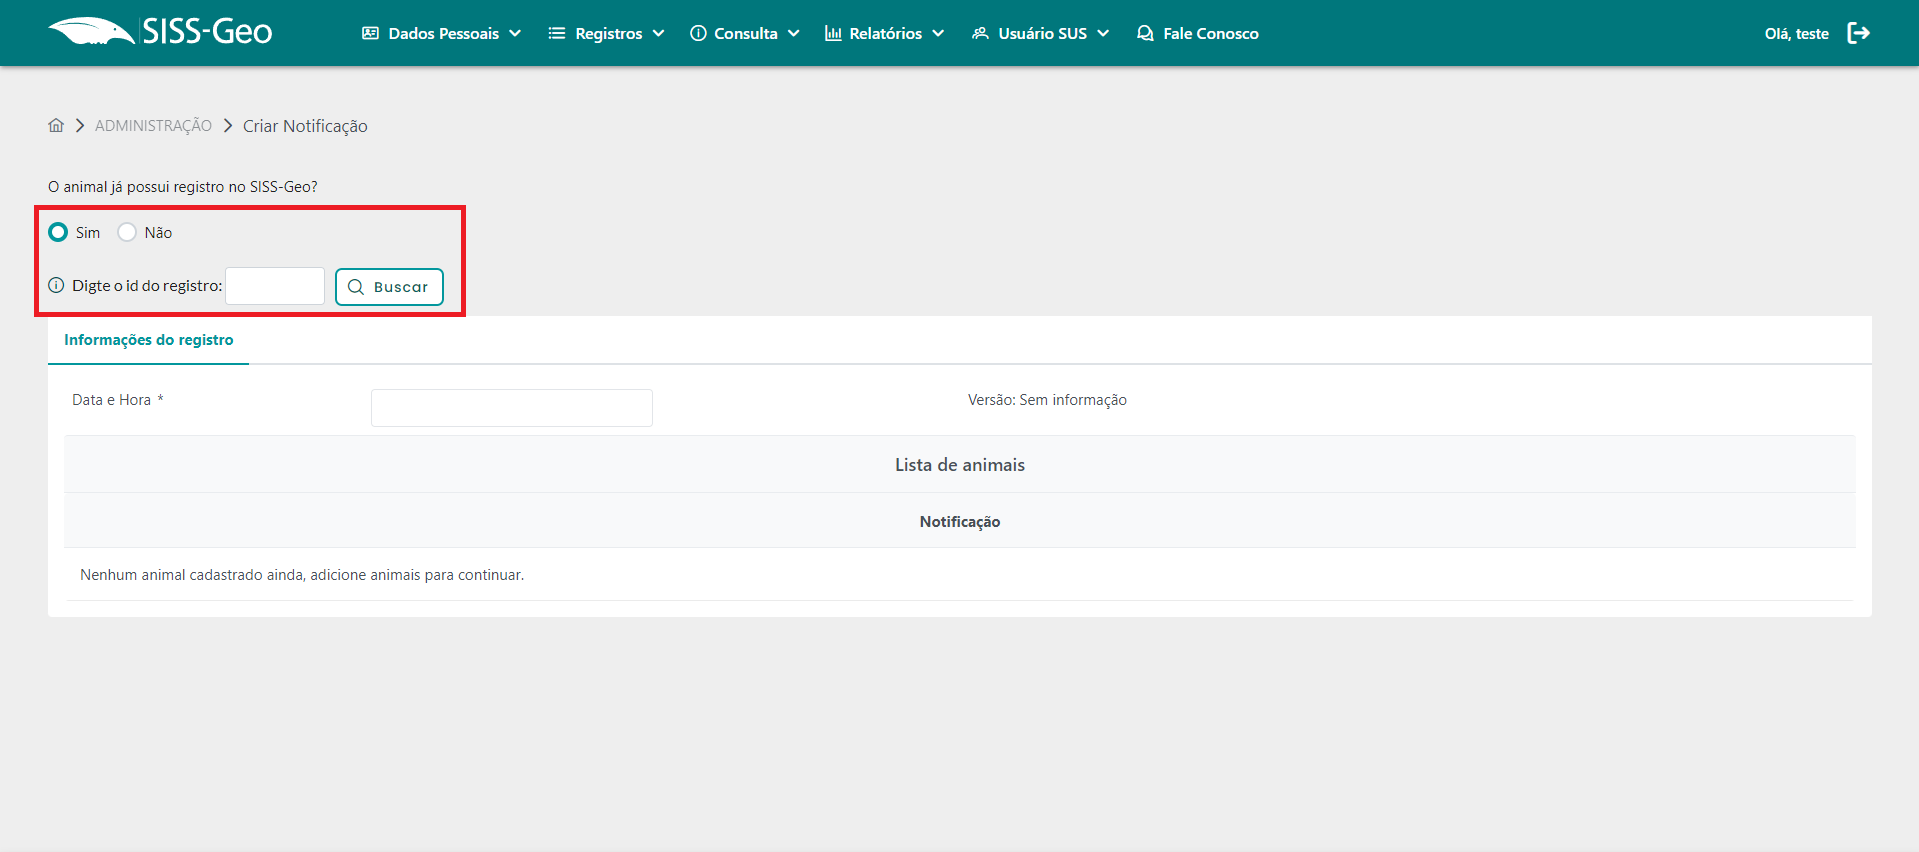Click the home icon in breadcrumb
The height and width of the screenshot is (852, 1919).
[56, 125]
